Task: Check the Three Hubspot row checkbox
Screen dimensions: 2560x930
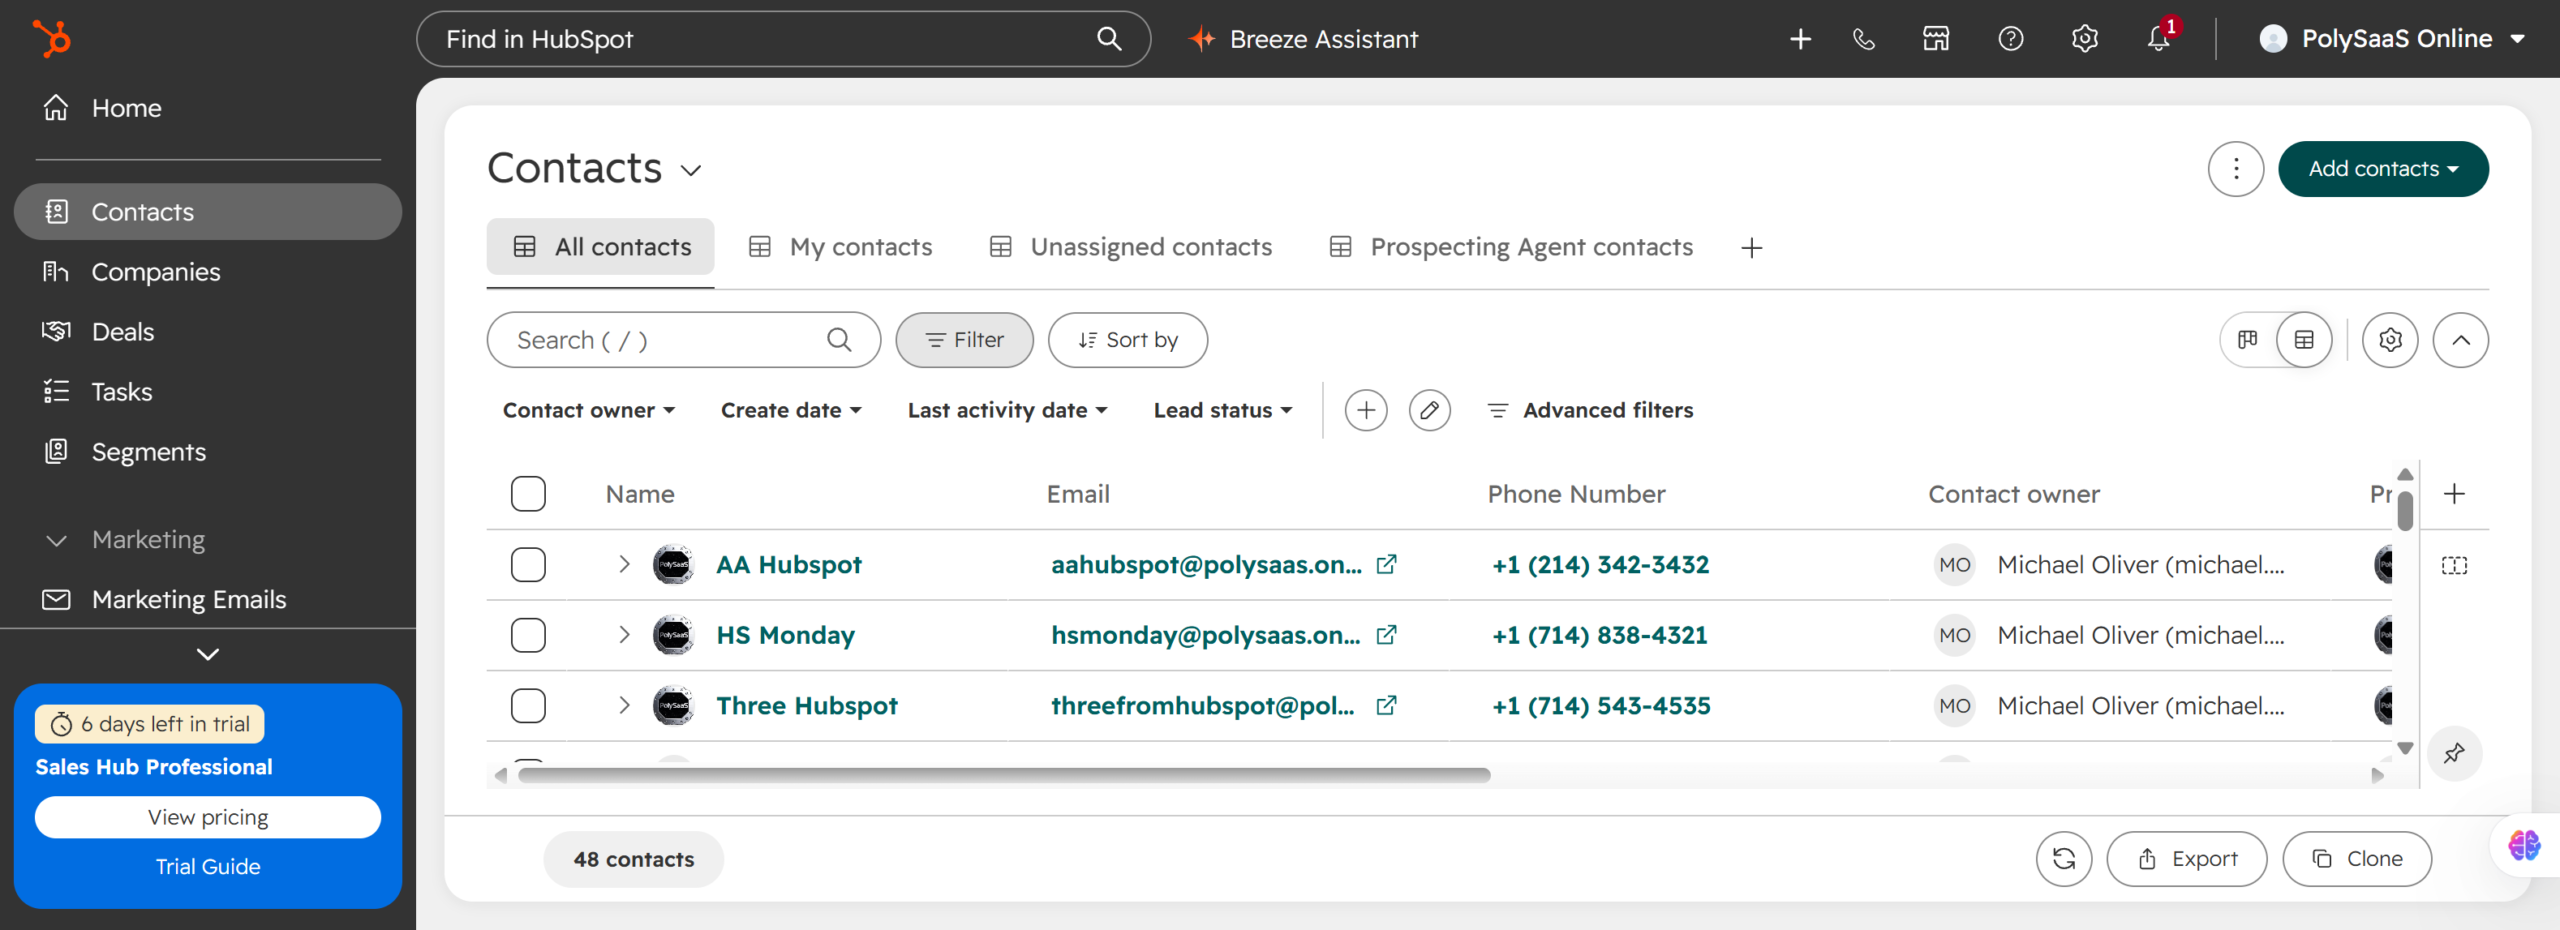Action: coord(528,706)
